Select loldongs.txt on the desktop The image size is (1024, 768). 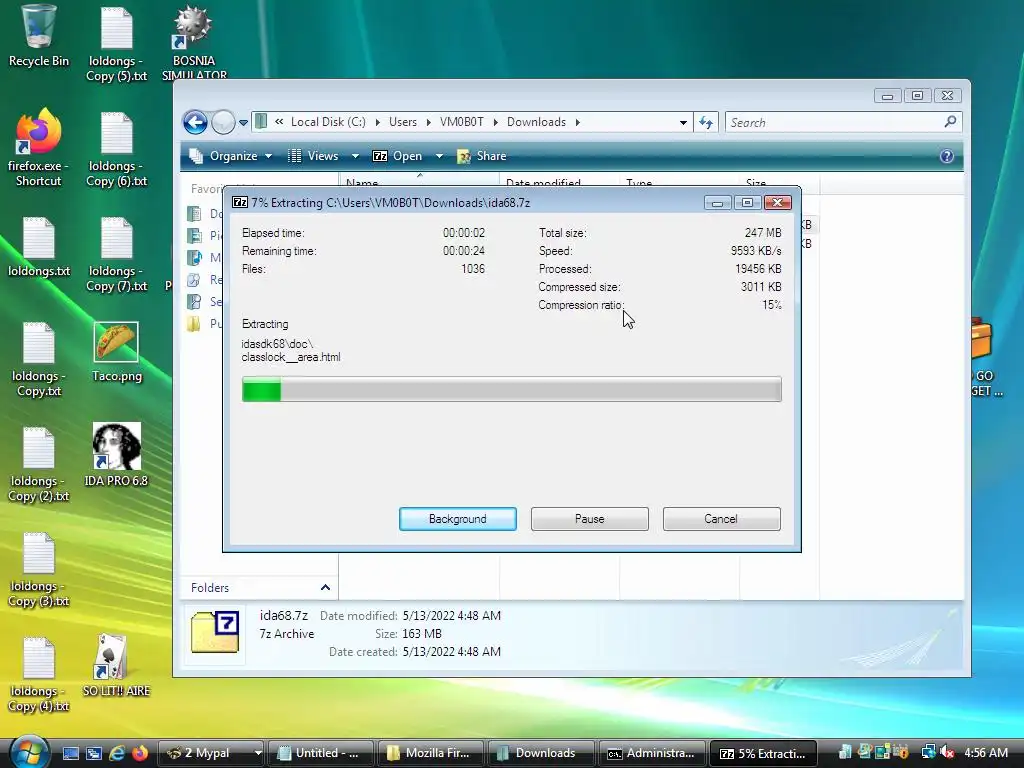click(x=39, y=248)
